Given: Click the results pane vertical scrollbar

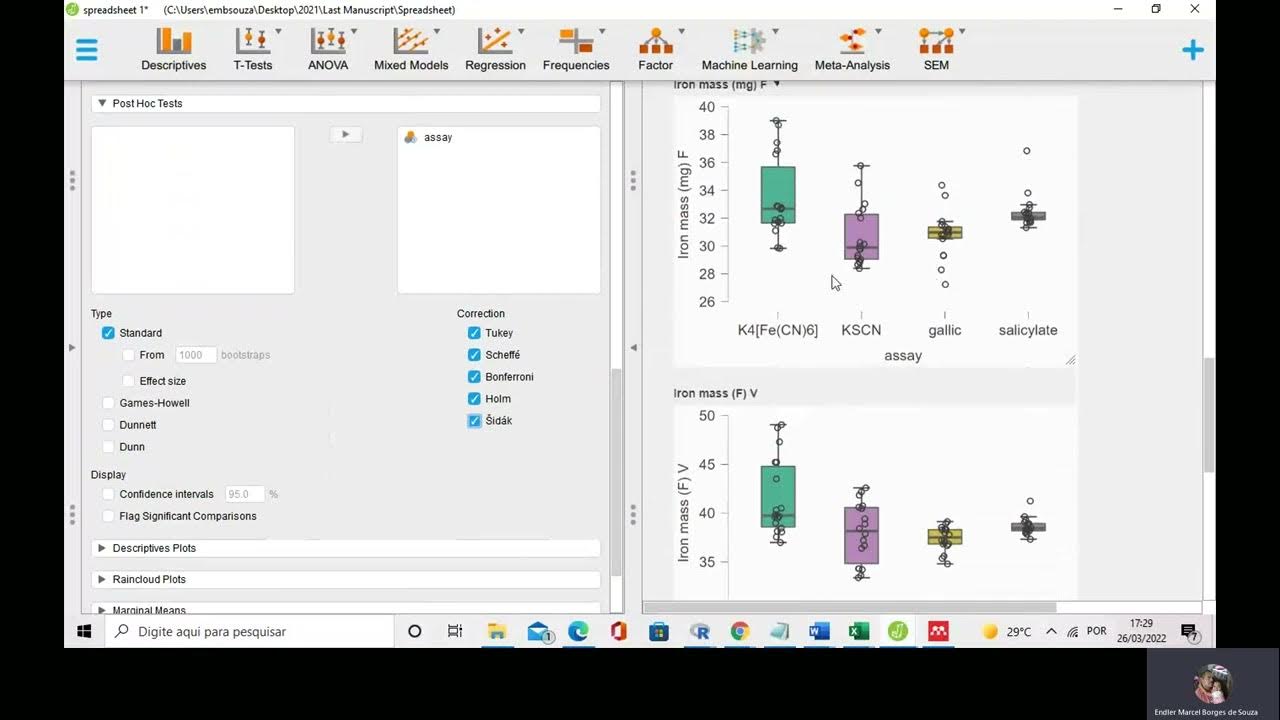Looking at the screenshot, I should [1209, 415].
